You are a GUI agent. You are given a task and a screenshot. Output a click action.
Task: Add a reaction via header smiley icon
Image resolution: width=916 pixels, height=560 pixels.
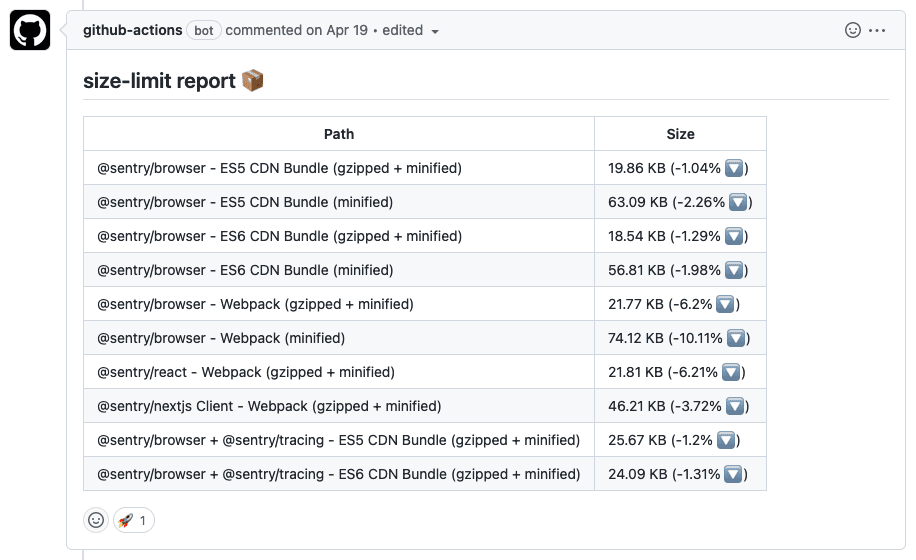click(x=852, y=30)
